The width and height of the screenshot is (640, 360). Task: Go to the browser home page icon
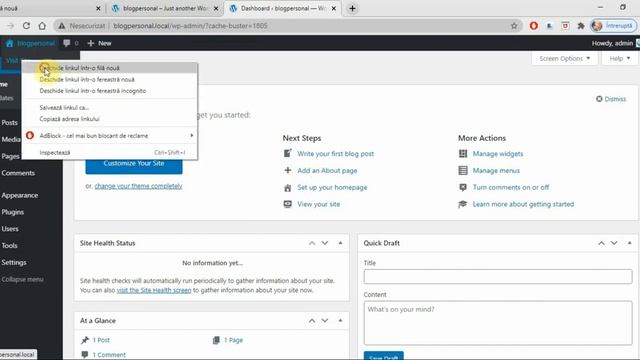[x=42, y=26]
